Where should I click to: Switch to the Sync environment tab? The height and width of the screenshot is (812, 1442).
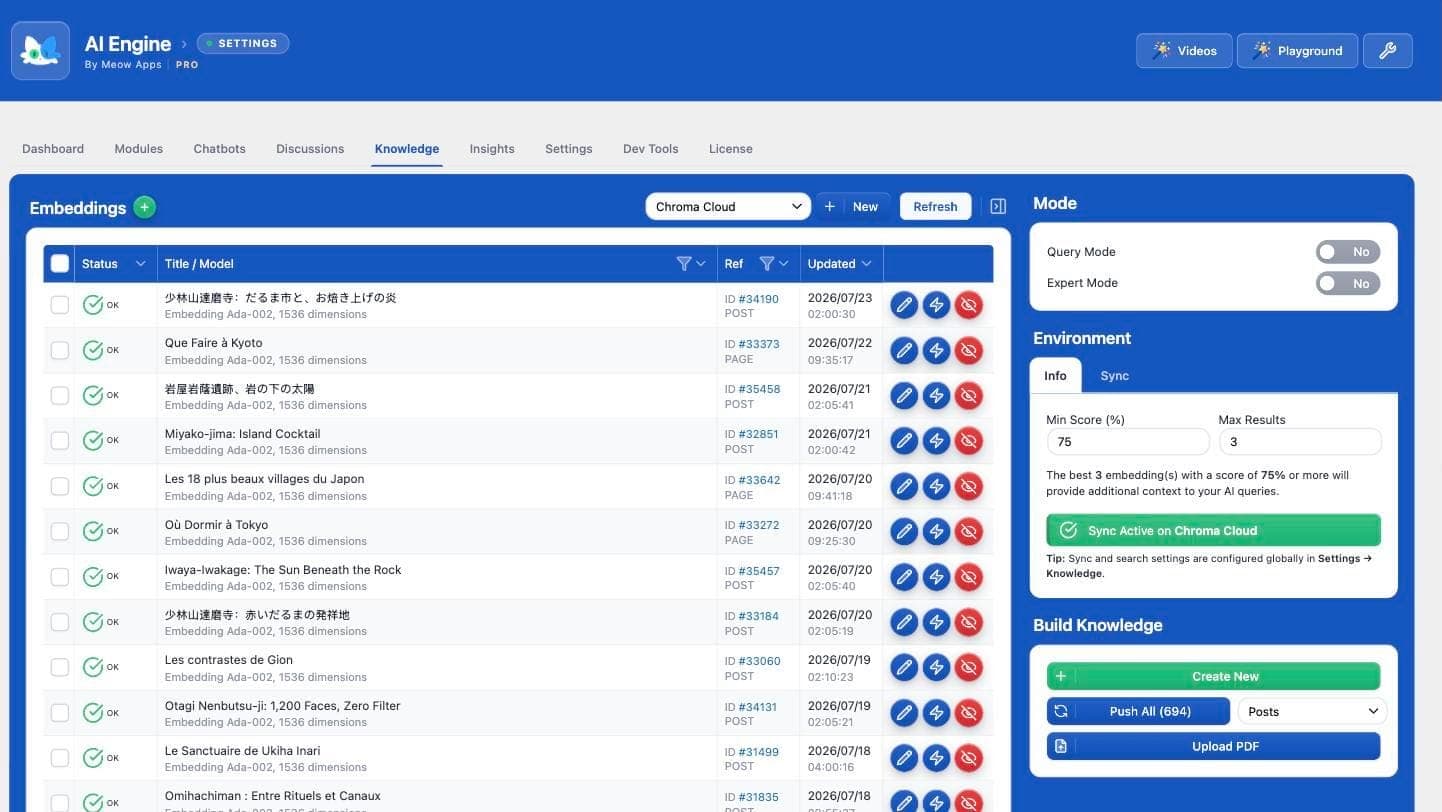(x=1114, y=376)
